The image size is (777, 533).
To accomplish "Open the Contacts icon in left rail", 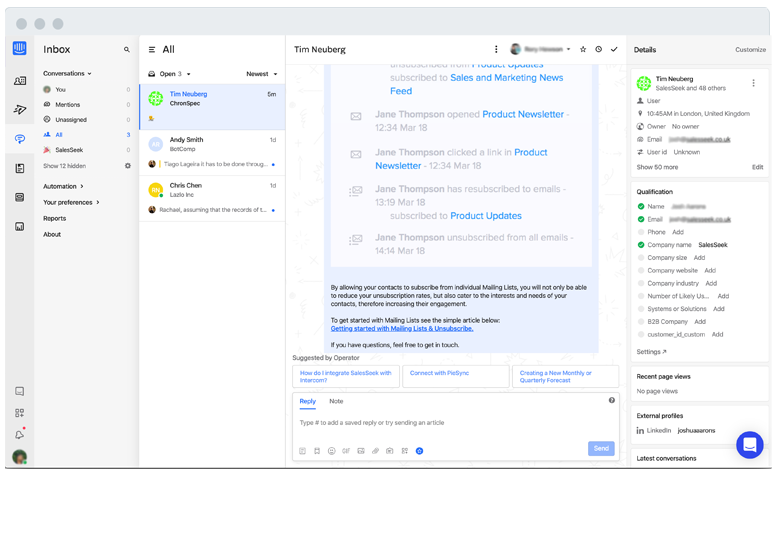I will point(20,81).
